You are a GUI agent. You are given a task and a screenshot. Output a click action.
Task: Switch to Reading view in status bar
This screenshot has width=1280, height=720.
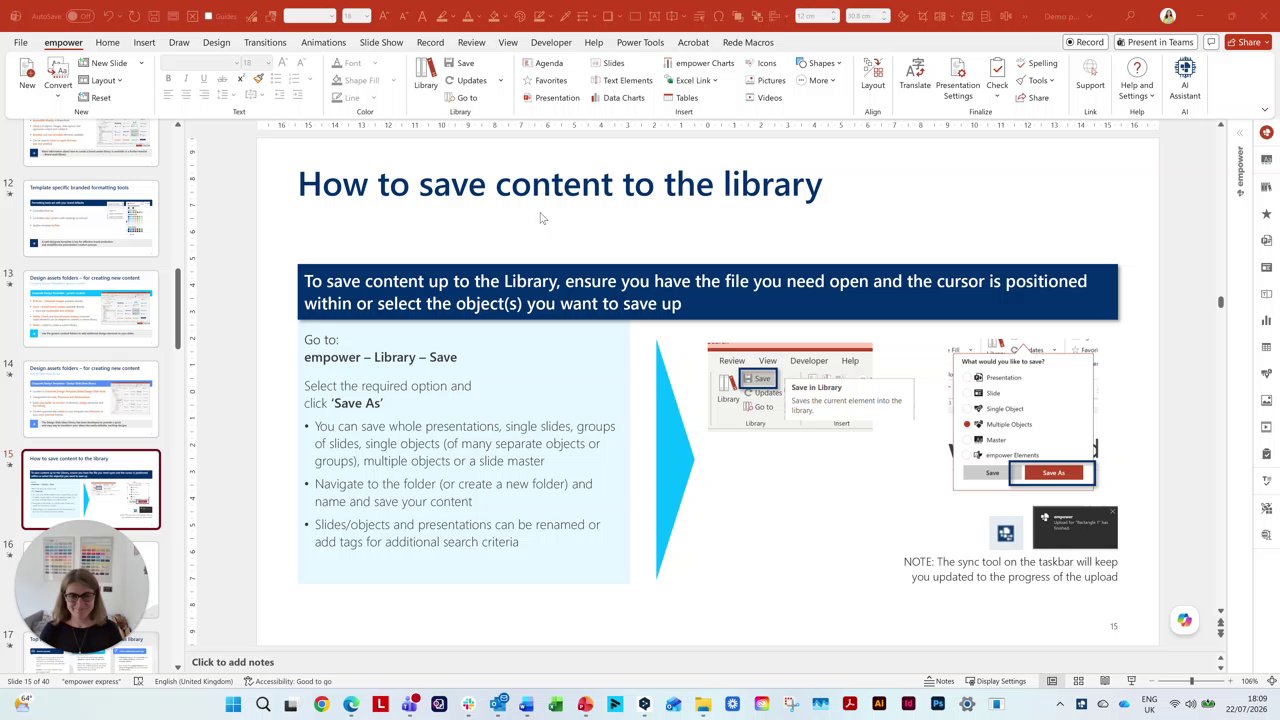[1104, 681]
